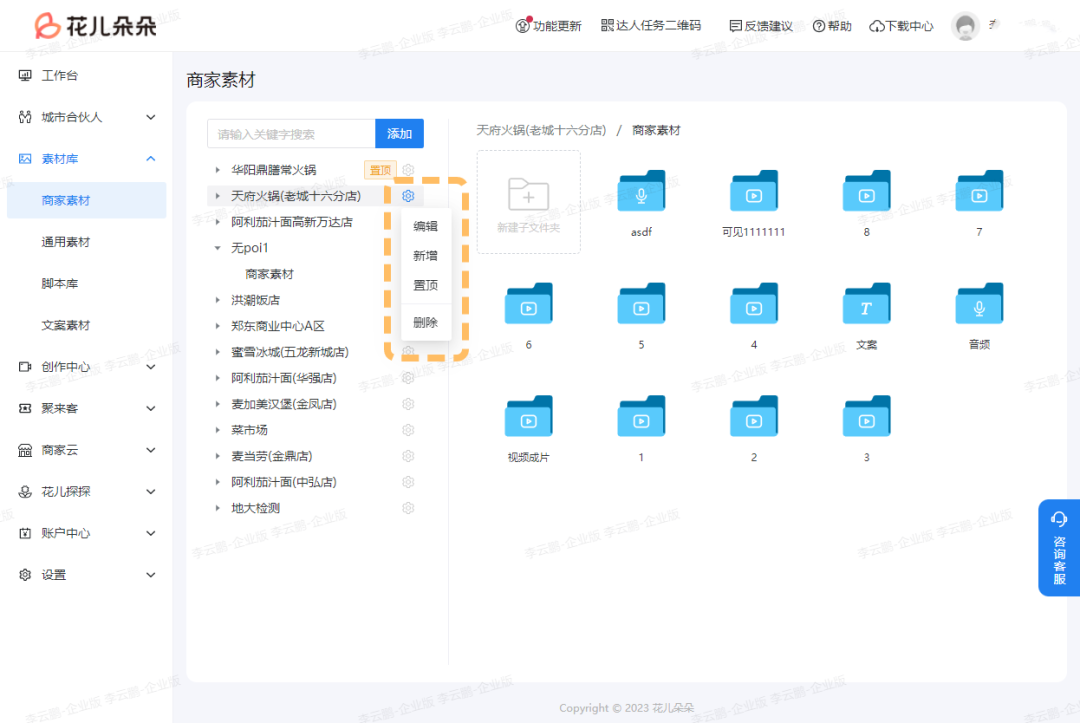The image size is (1080, 723).
Task: Open 达人任务二维码 in header
Action: pyautogui.click(x=651, y=25)
